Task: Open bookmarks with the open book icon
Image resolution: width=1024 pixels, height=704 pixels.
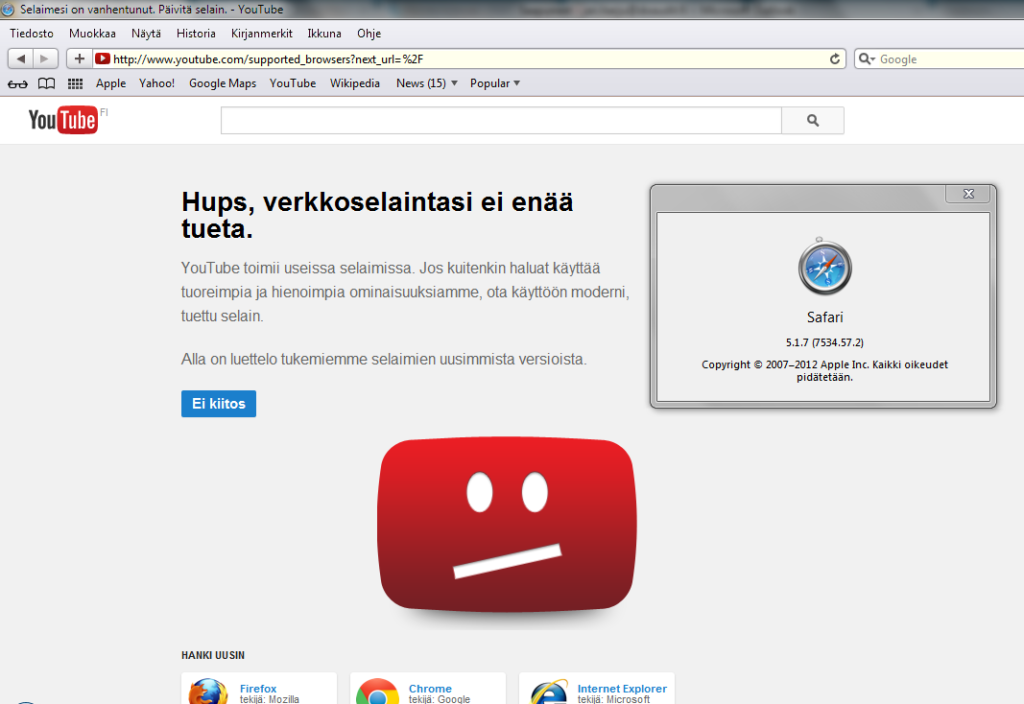Action: (x=46, y=83)
